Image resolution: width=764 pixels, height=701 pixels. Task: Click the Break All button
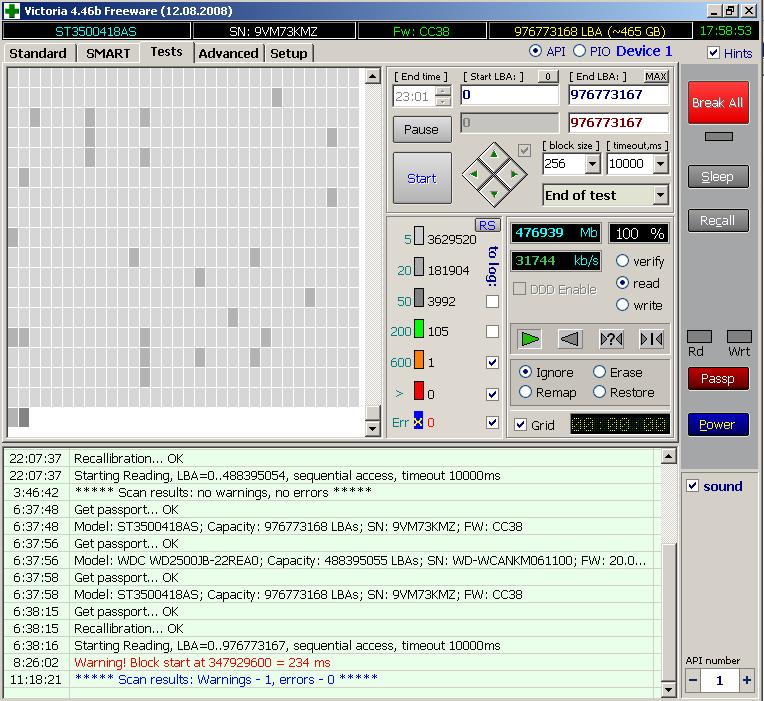point(717,103)
